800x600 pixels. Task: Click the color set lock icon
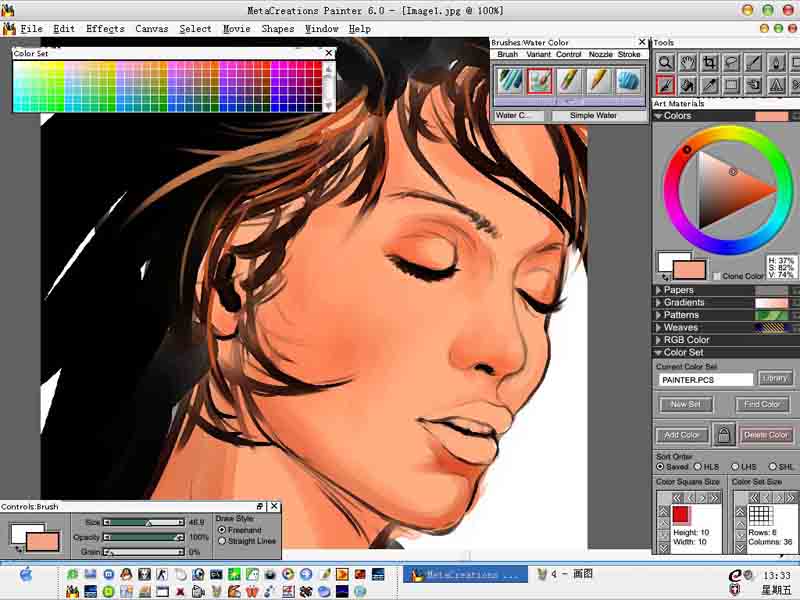pyautogui.click(x=723, y=435)
